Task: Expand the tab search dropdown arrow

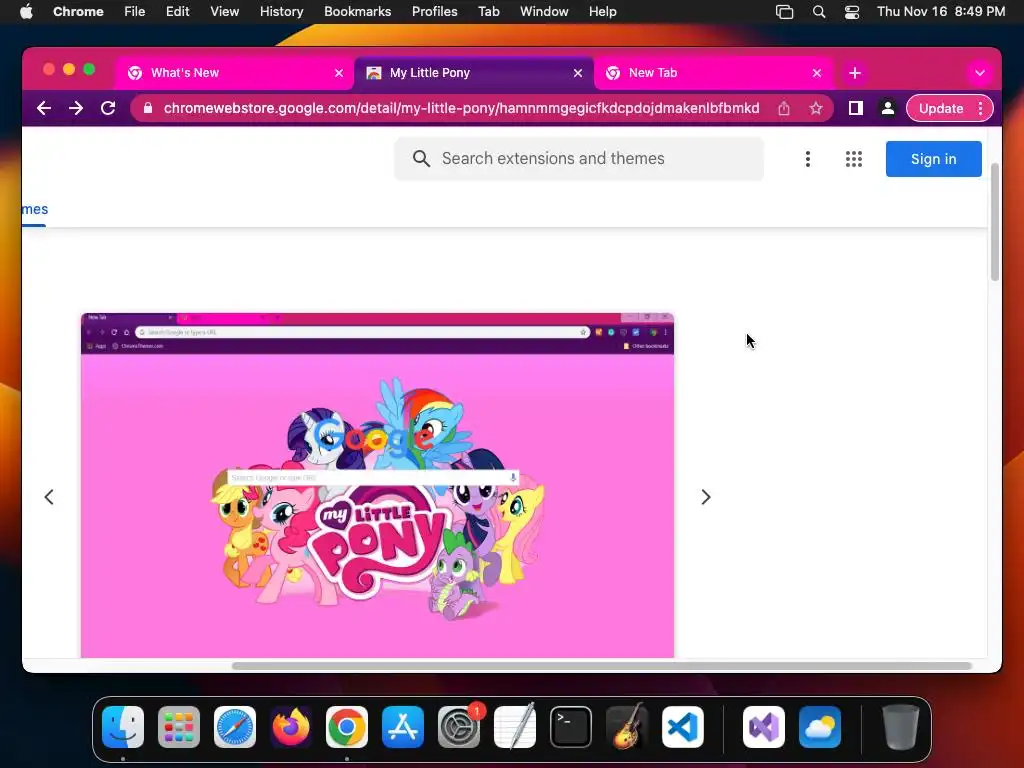Action: (x=980, y=73)
